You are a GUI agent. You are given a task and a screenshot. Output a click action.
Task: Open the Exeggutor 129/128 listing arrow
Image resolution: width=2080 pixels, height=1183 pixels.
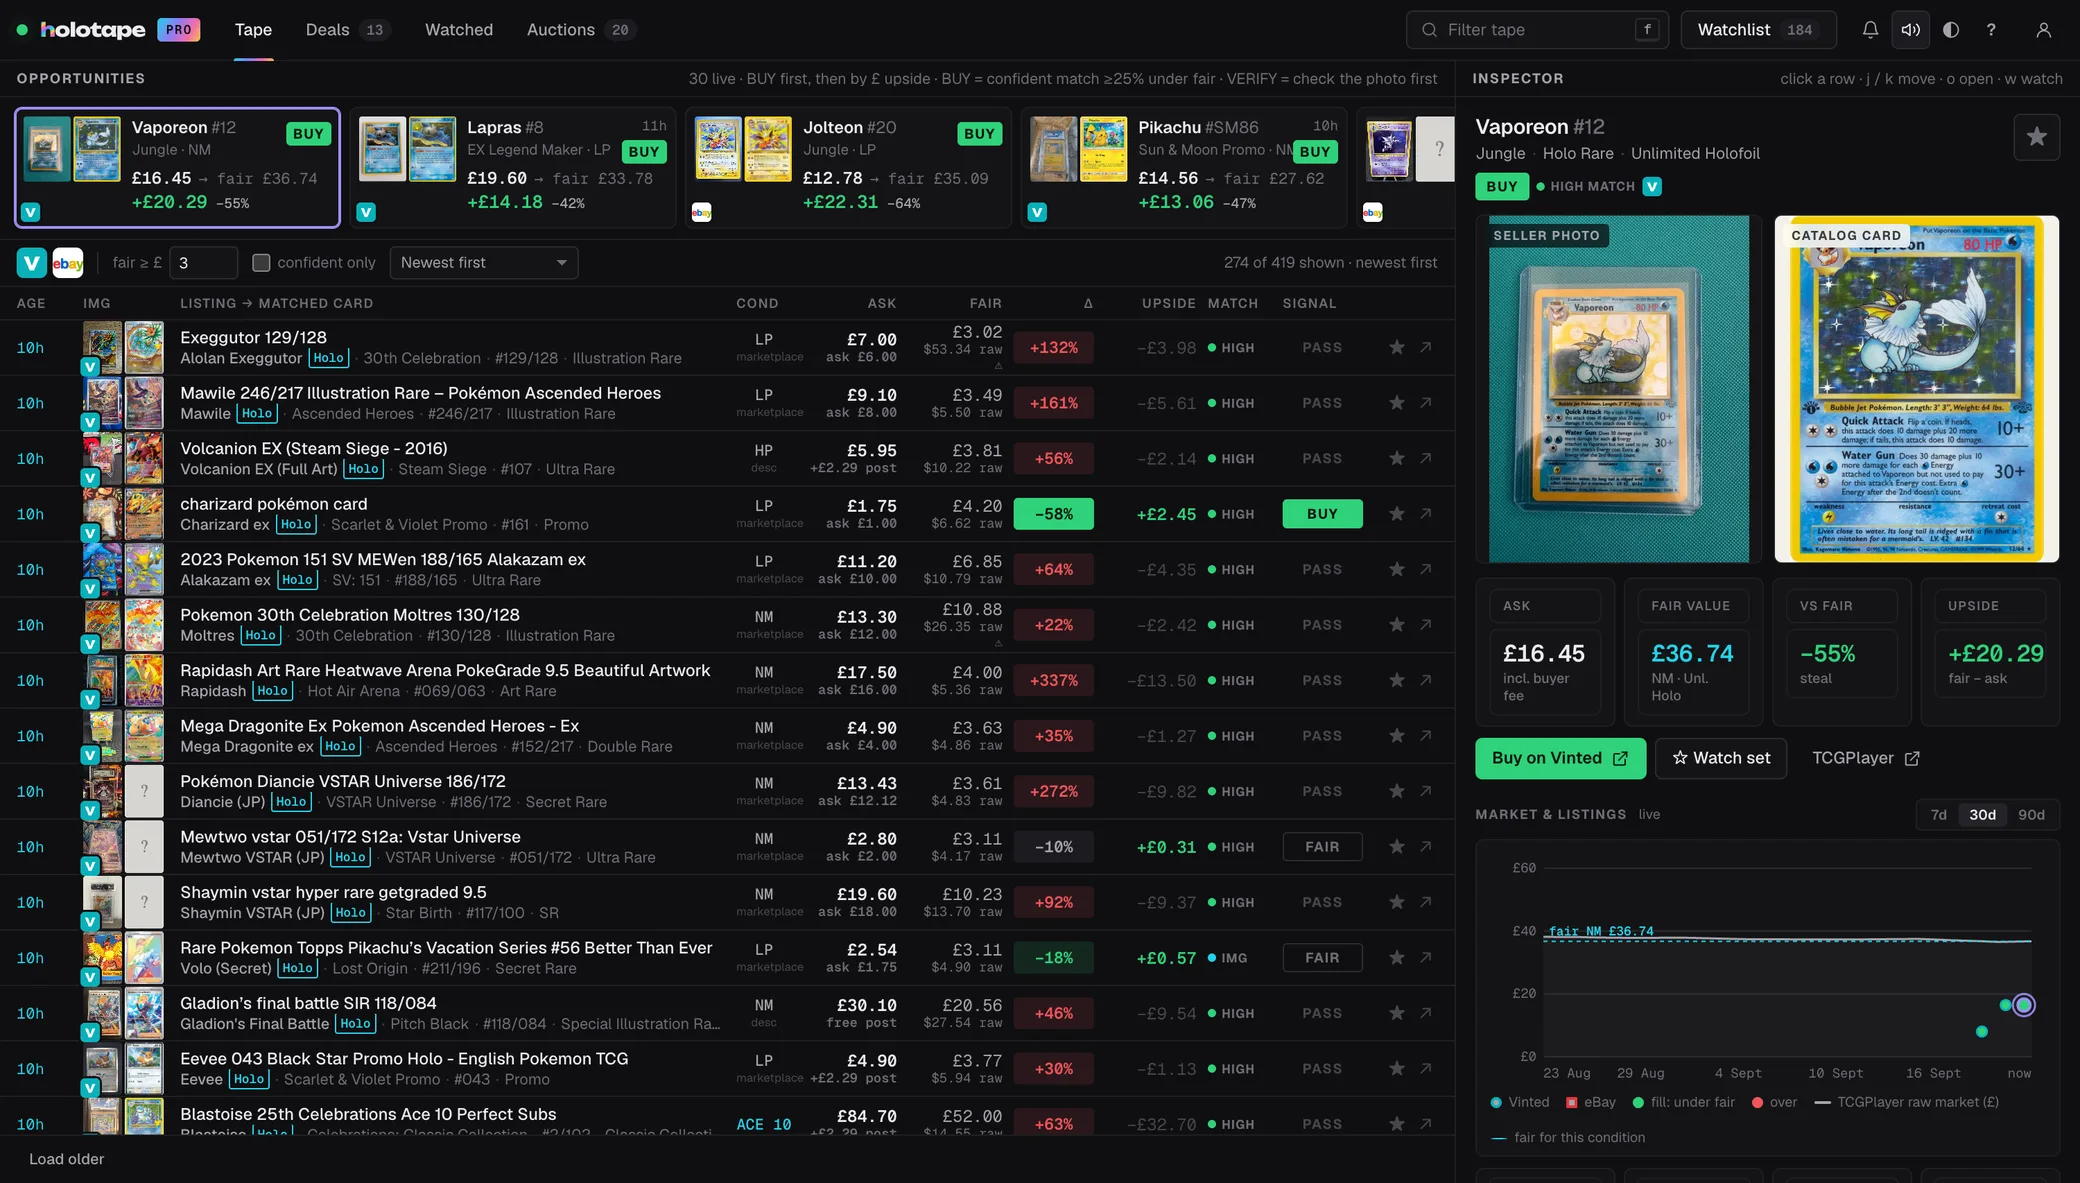pos(1426,348)
